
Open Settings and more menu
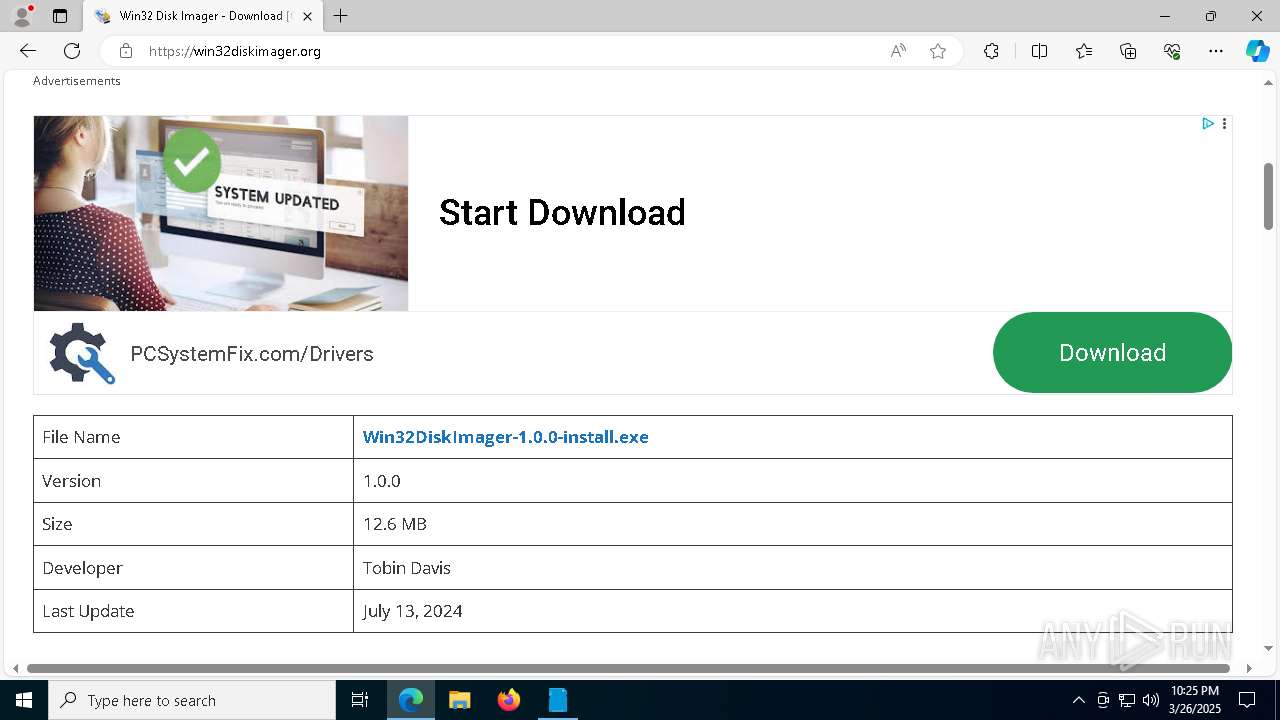[x=1216, y=51]
